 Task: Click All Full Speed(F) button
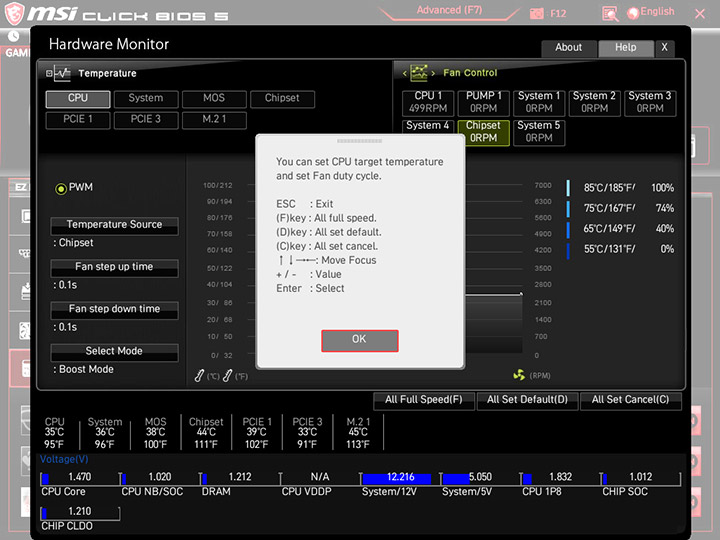(x=423, y=400)
